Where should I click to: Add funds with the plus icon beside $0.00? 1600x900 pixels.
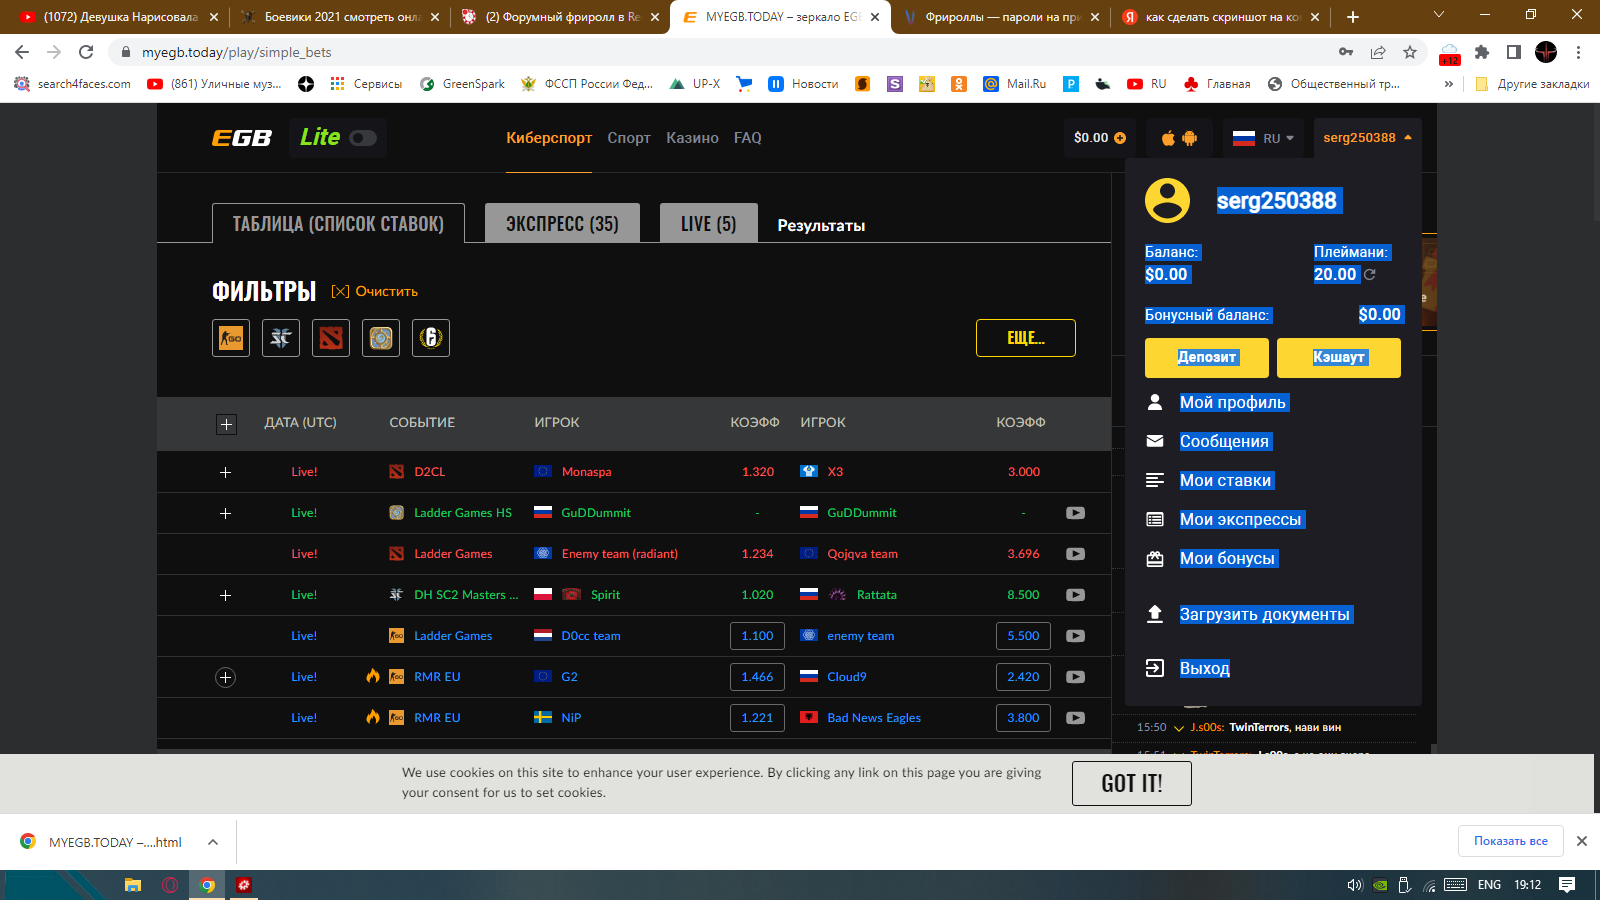click(x=1120, y=138)
